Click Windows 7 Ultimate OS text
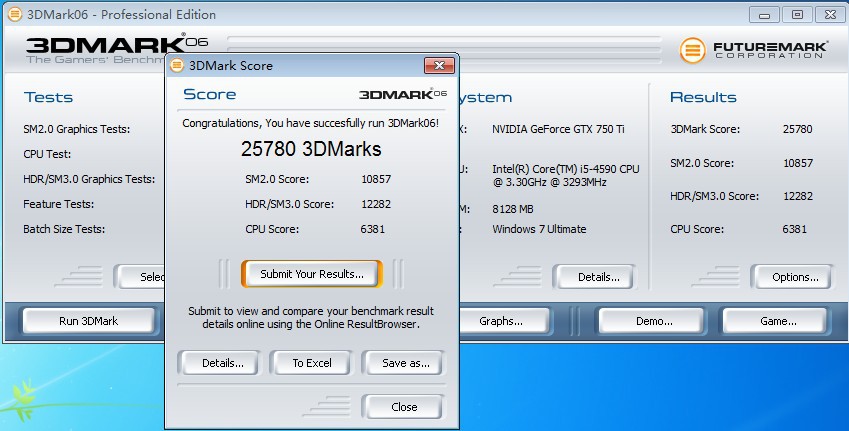The height and width of the screenshot is (431, 849). tap(539, 229)
